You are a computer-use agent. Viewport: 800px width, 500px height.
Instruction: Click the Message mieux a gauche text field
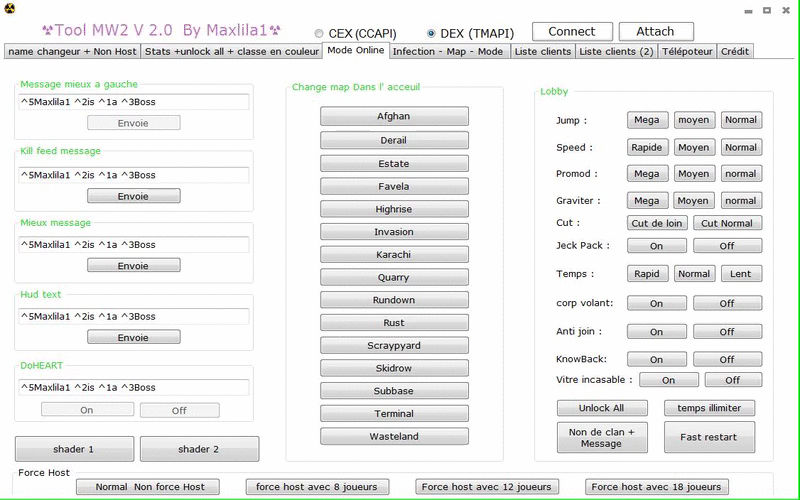pos(134,102)
